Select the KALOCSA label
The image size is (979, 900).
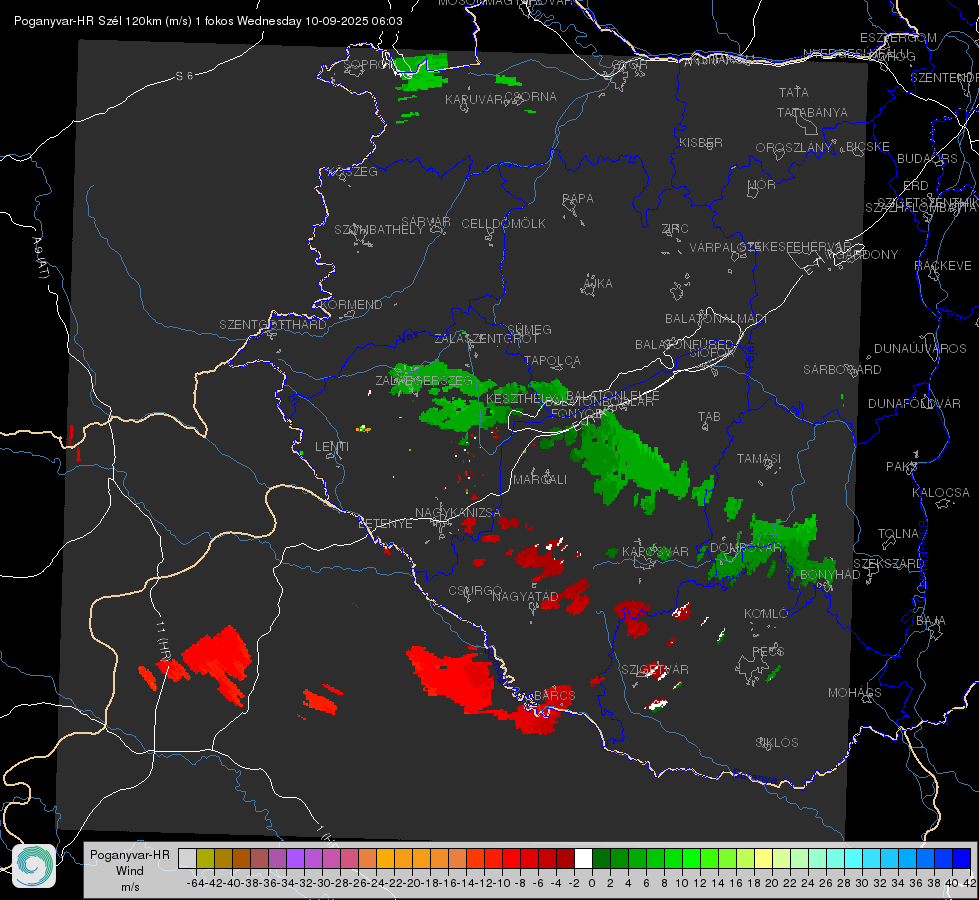941,493
